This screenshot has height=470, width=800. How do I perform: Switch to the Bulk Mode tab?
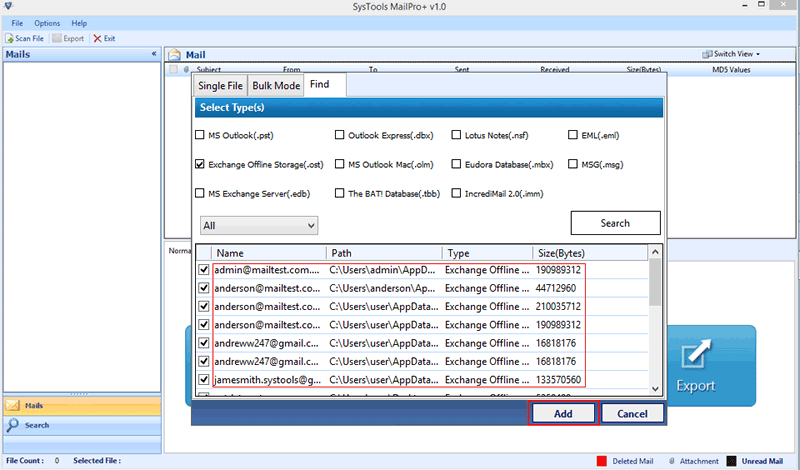coord(276,86)
